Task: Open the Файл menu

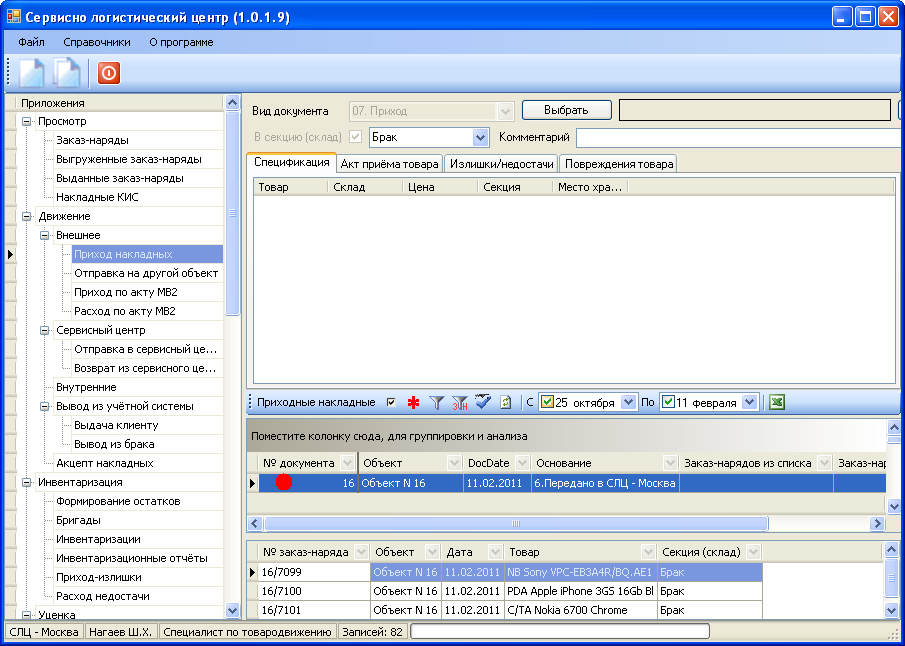Action: pos(31,42)
